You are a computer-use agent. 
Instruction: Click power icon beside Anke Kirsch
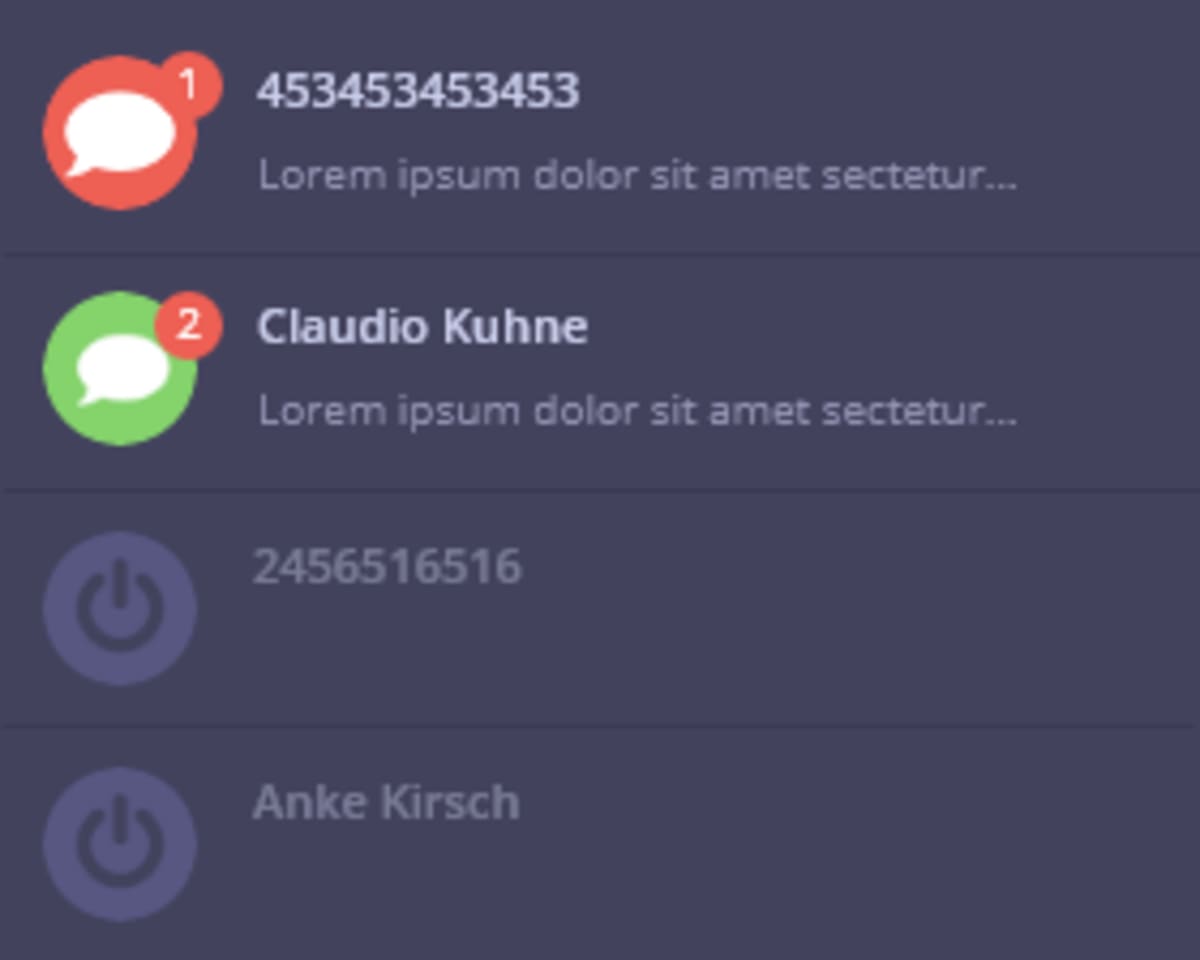[120, 844]
